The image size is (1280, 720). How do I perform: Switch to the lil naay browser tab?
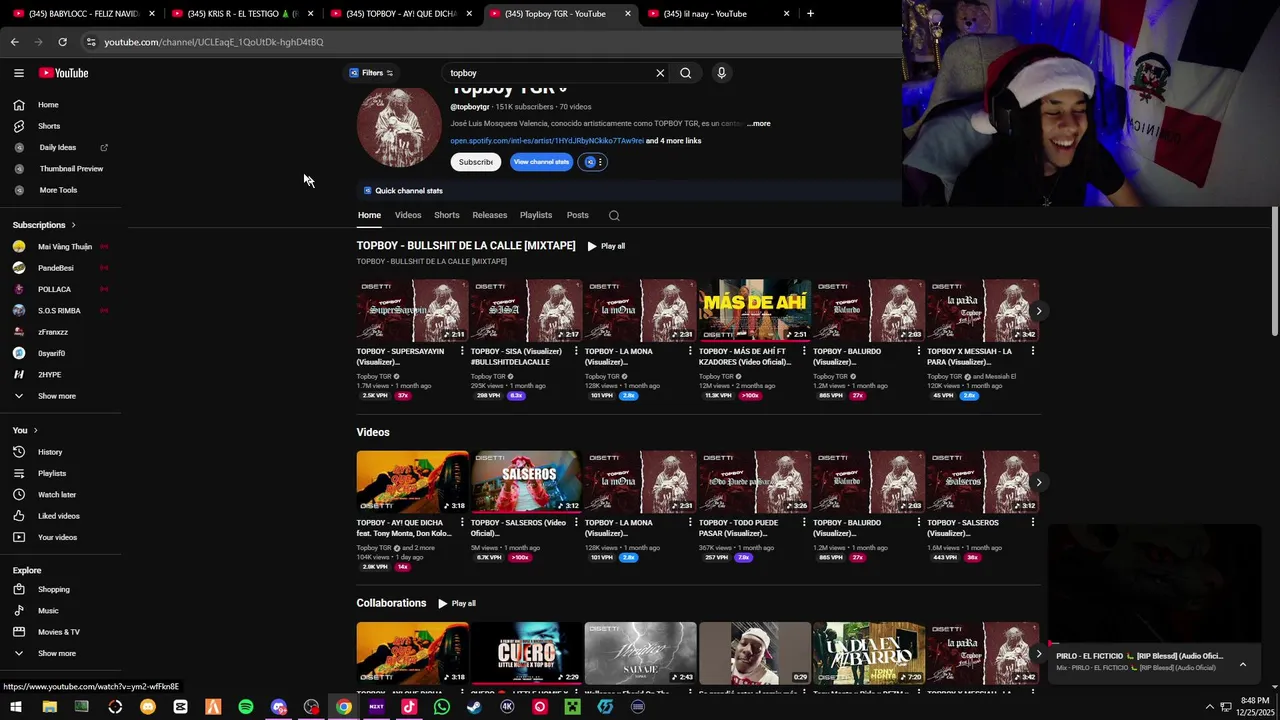tap(718, 13)
